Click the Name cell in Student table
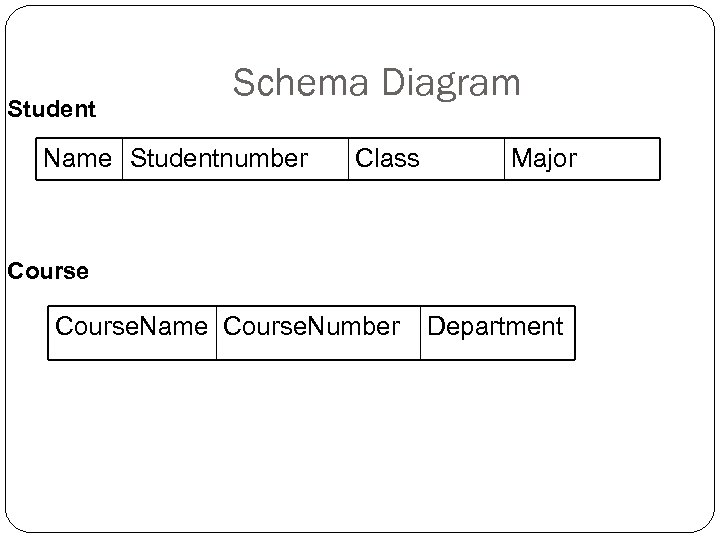Image resolution: width=720 pixels, height=540 pixels. click(x=80, y=158)
